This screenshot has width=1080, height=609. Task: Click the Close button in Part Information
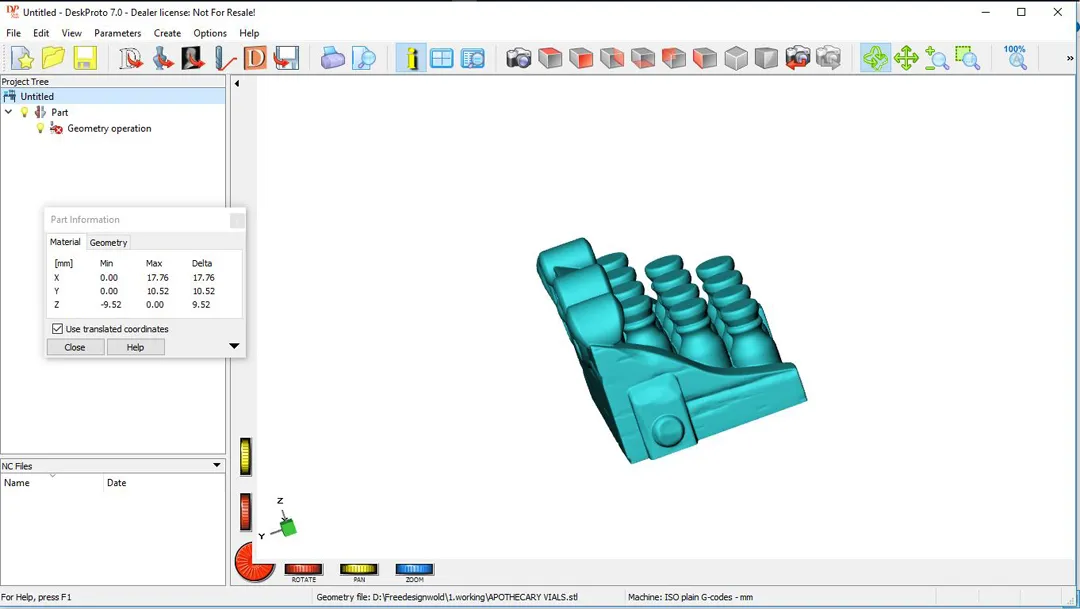pos(75,347)
